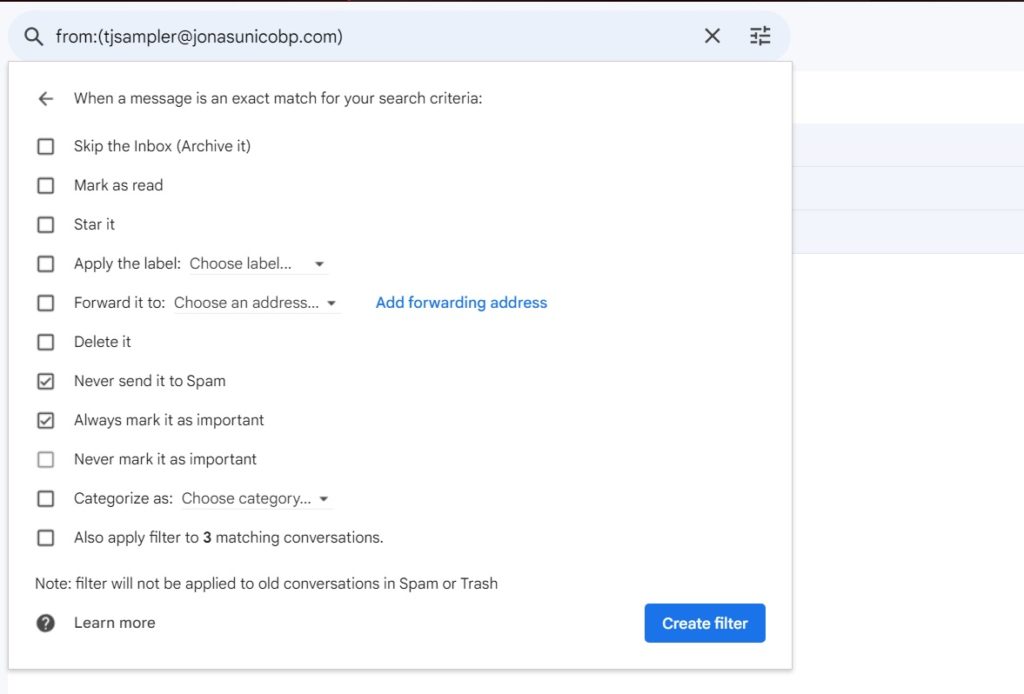Select the Delete it checkbox

tap(45, 342)
